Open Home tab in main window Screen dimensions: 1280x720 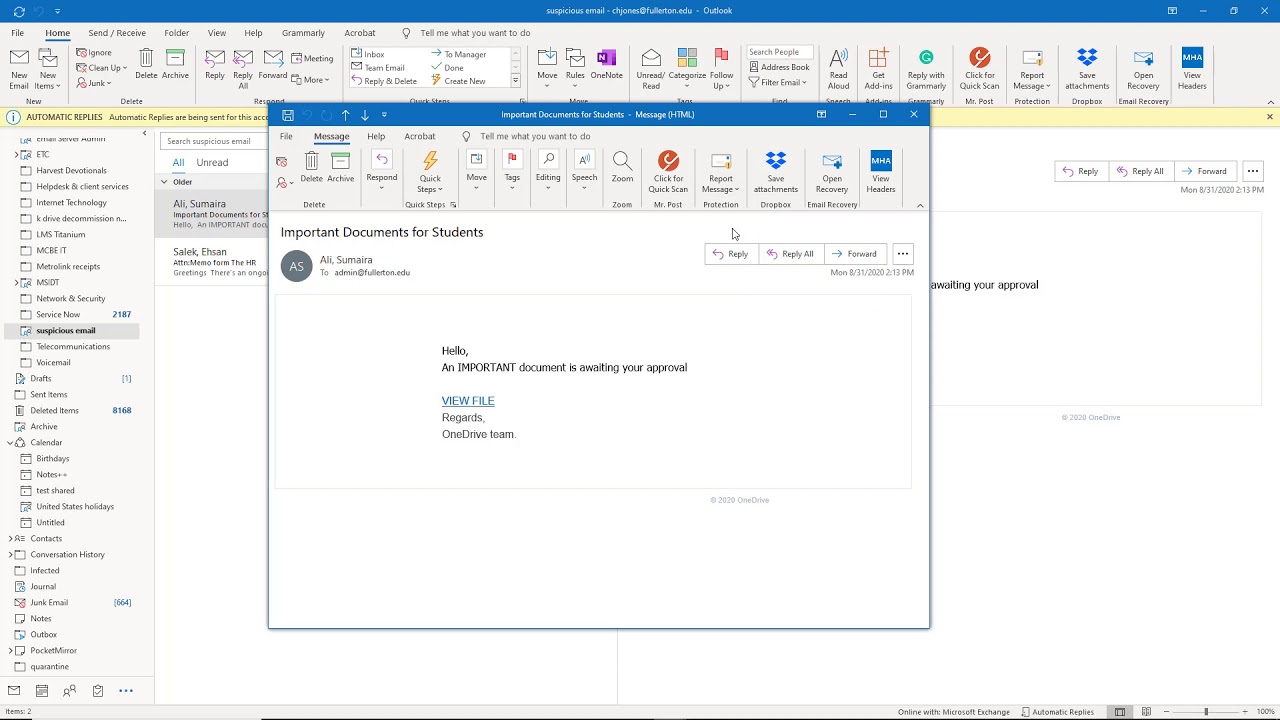tap(58, 33)
